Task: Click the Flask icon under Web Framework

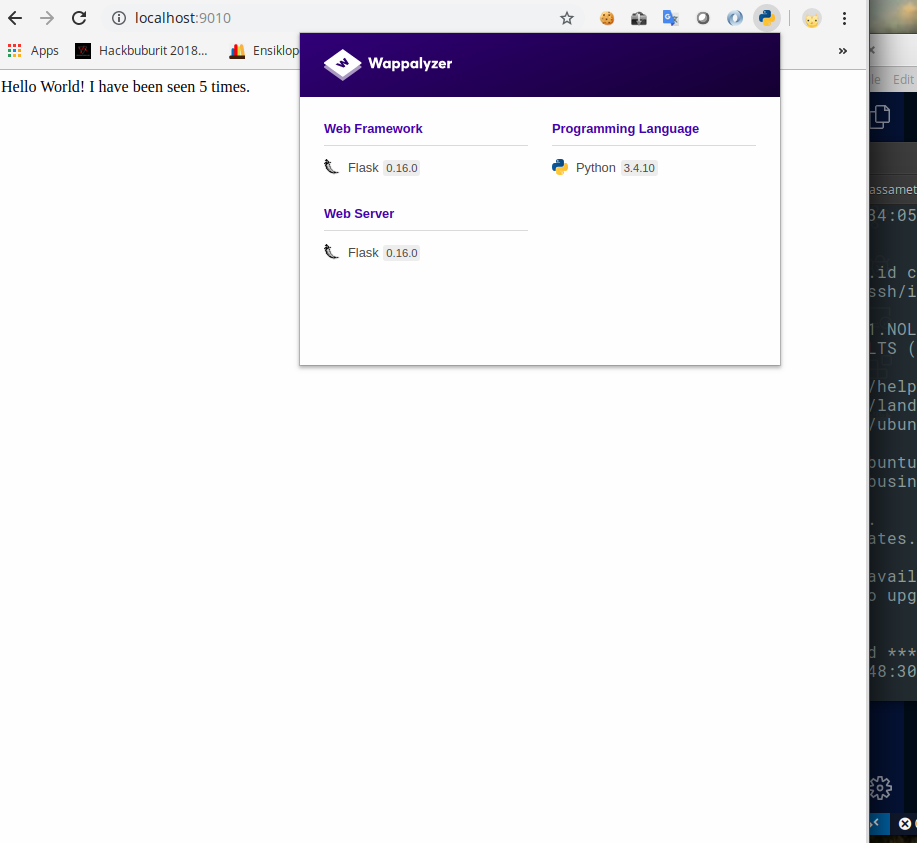Action: tap(332, 167)
